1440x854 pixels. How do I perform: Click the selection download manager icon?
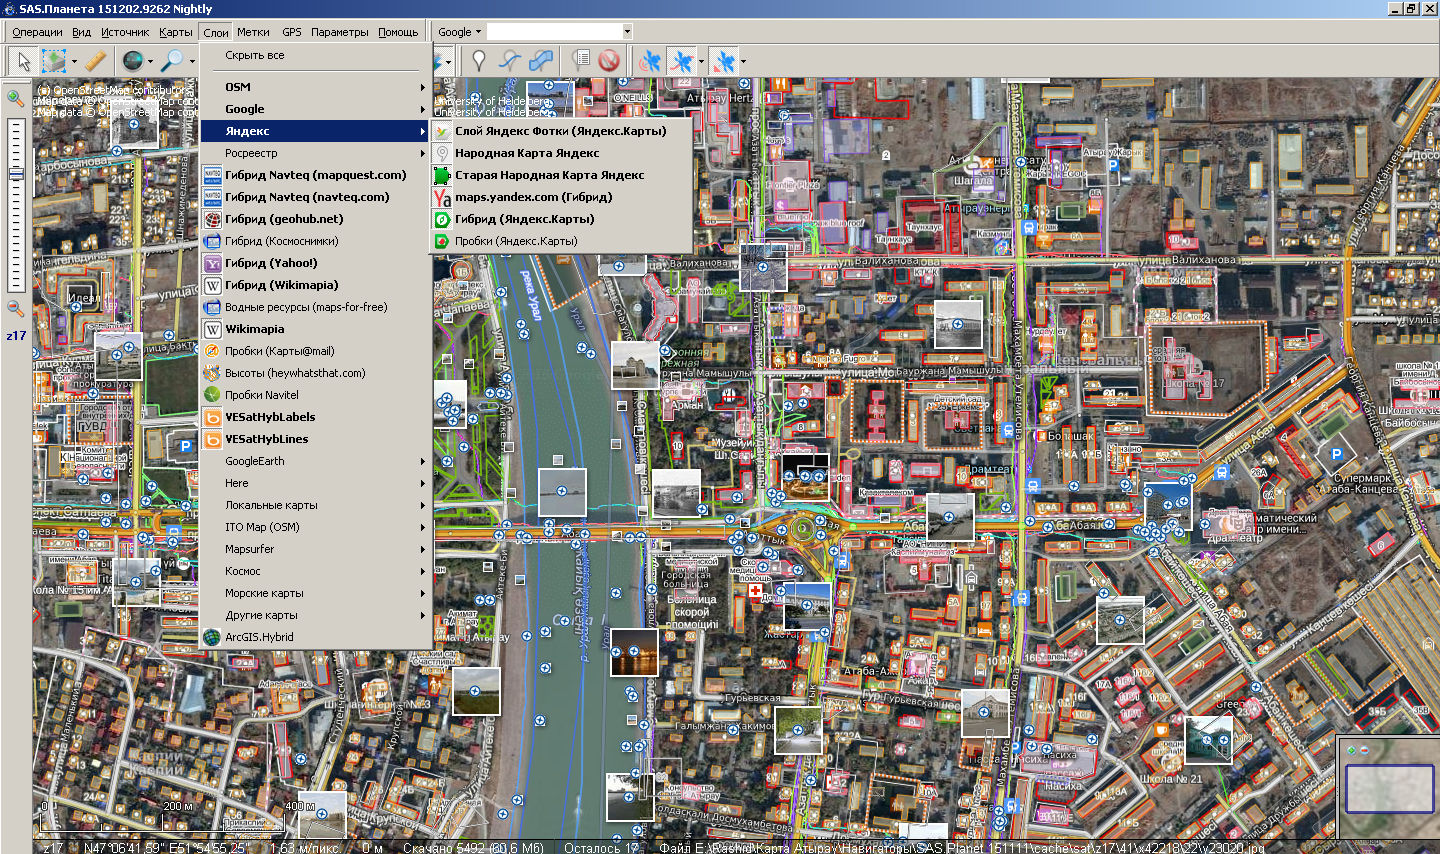[53, 61]
